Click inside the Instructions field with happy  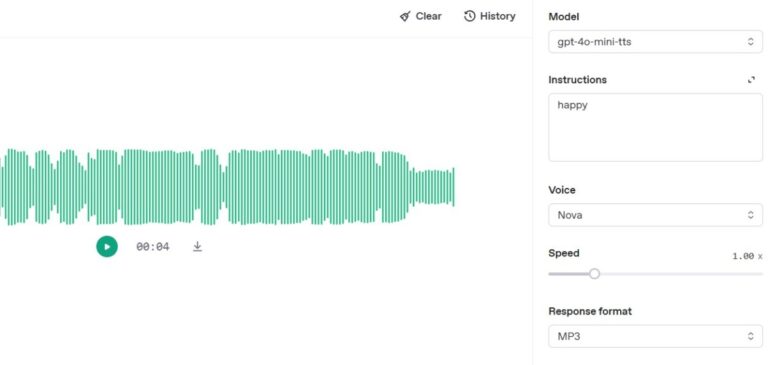click(655, 127)
